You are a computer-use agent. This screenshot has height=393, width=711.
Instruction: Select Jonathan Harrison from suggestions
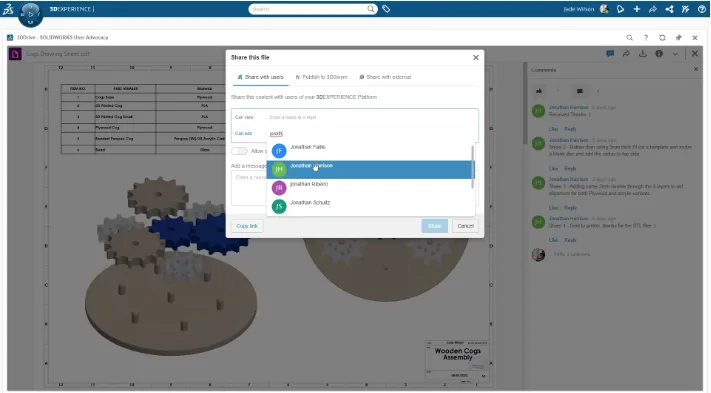pos(369,169)
